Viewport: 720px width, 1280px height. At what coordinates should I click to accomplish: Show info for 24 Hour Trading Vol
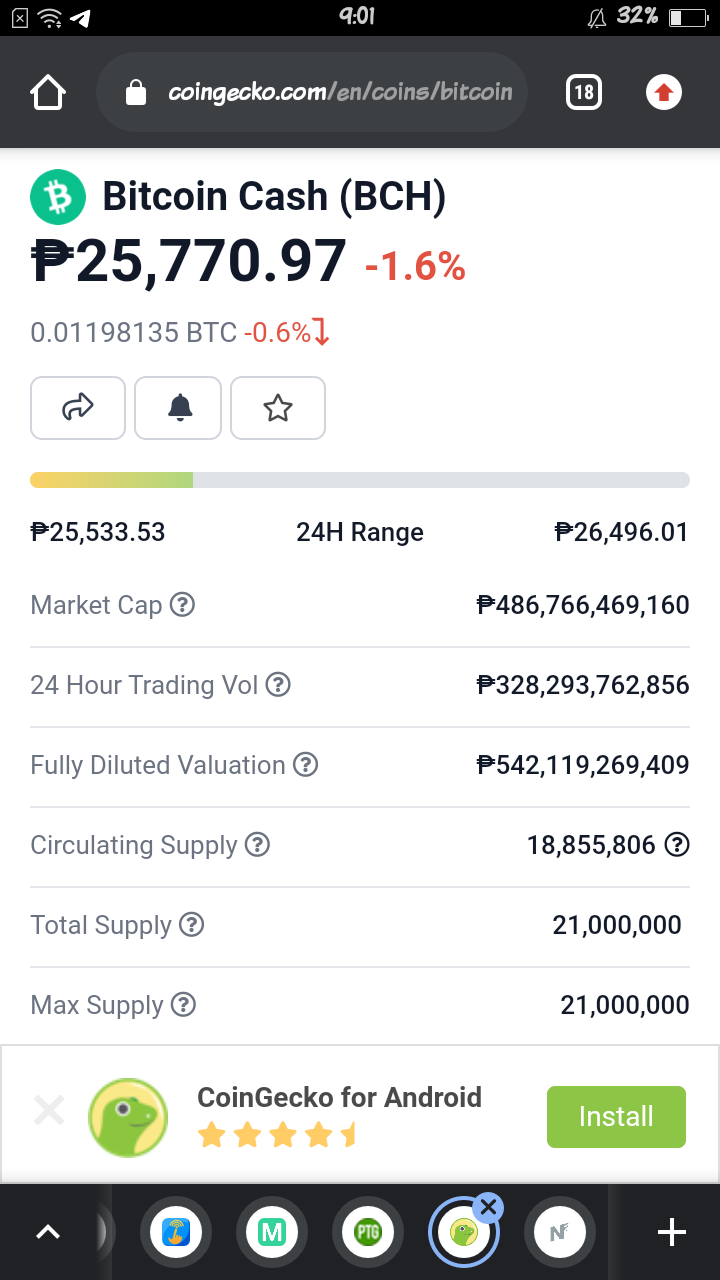(278, 685)
